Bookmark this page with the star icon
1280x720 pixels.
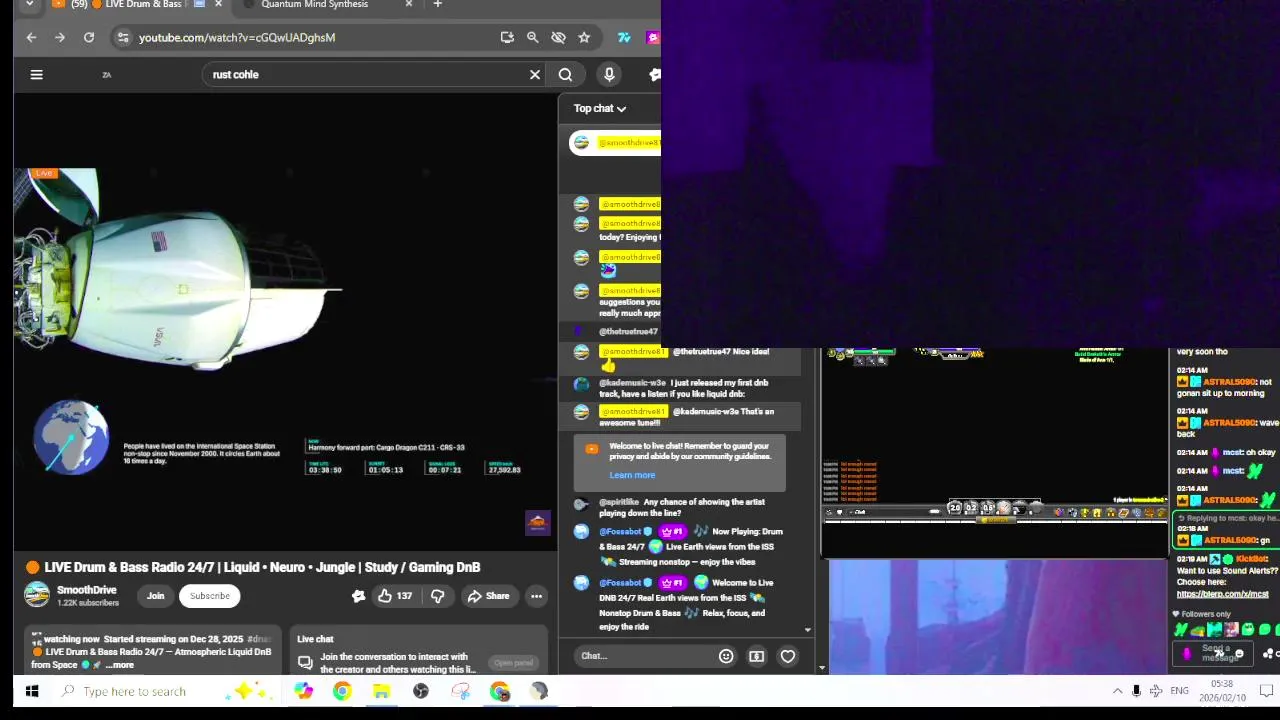click(x=584, y=38)
